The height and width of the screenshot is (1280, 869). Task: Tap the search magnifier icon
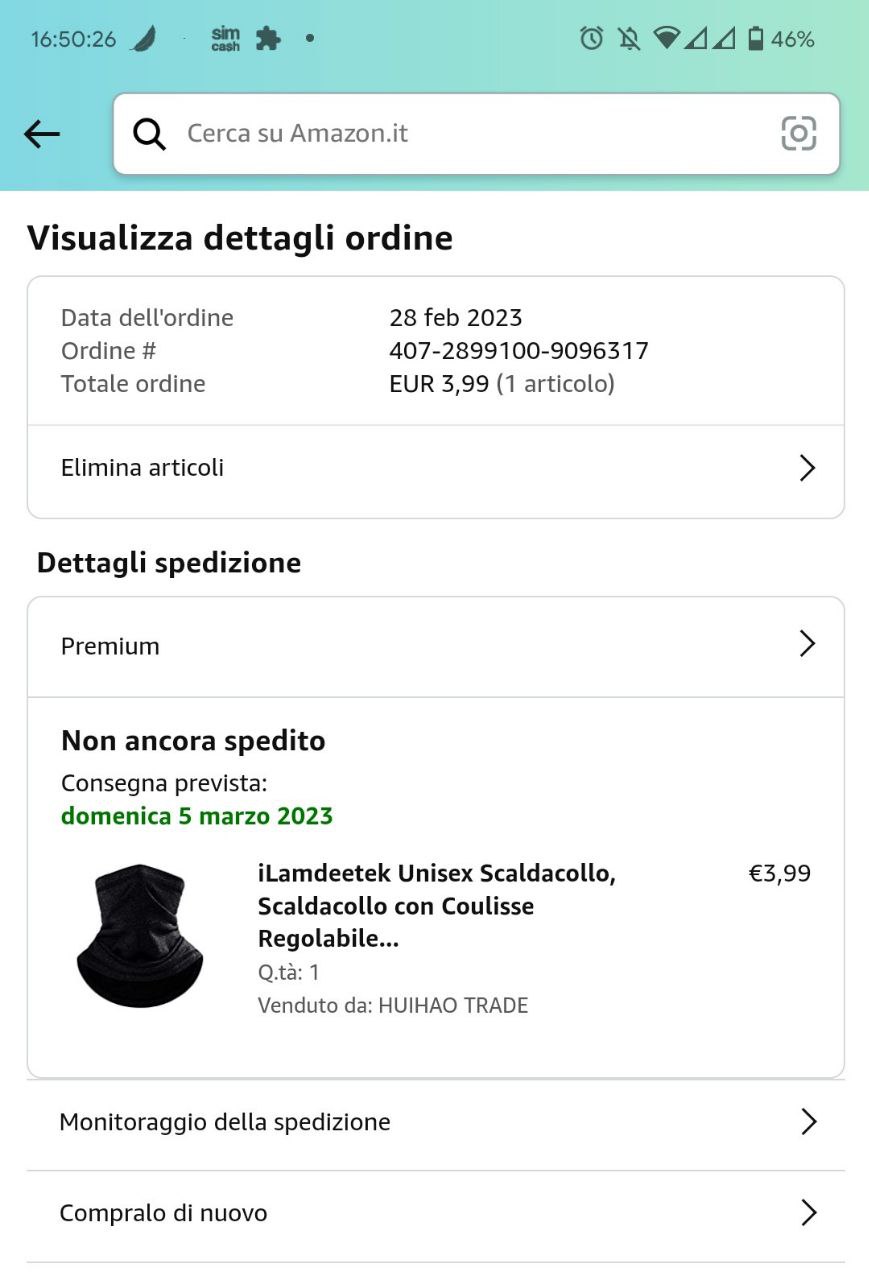(149, 134)
